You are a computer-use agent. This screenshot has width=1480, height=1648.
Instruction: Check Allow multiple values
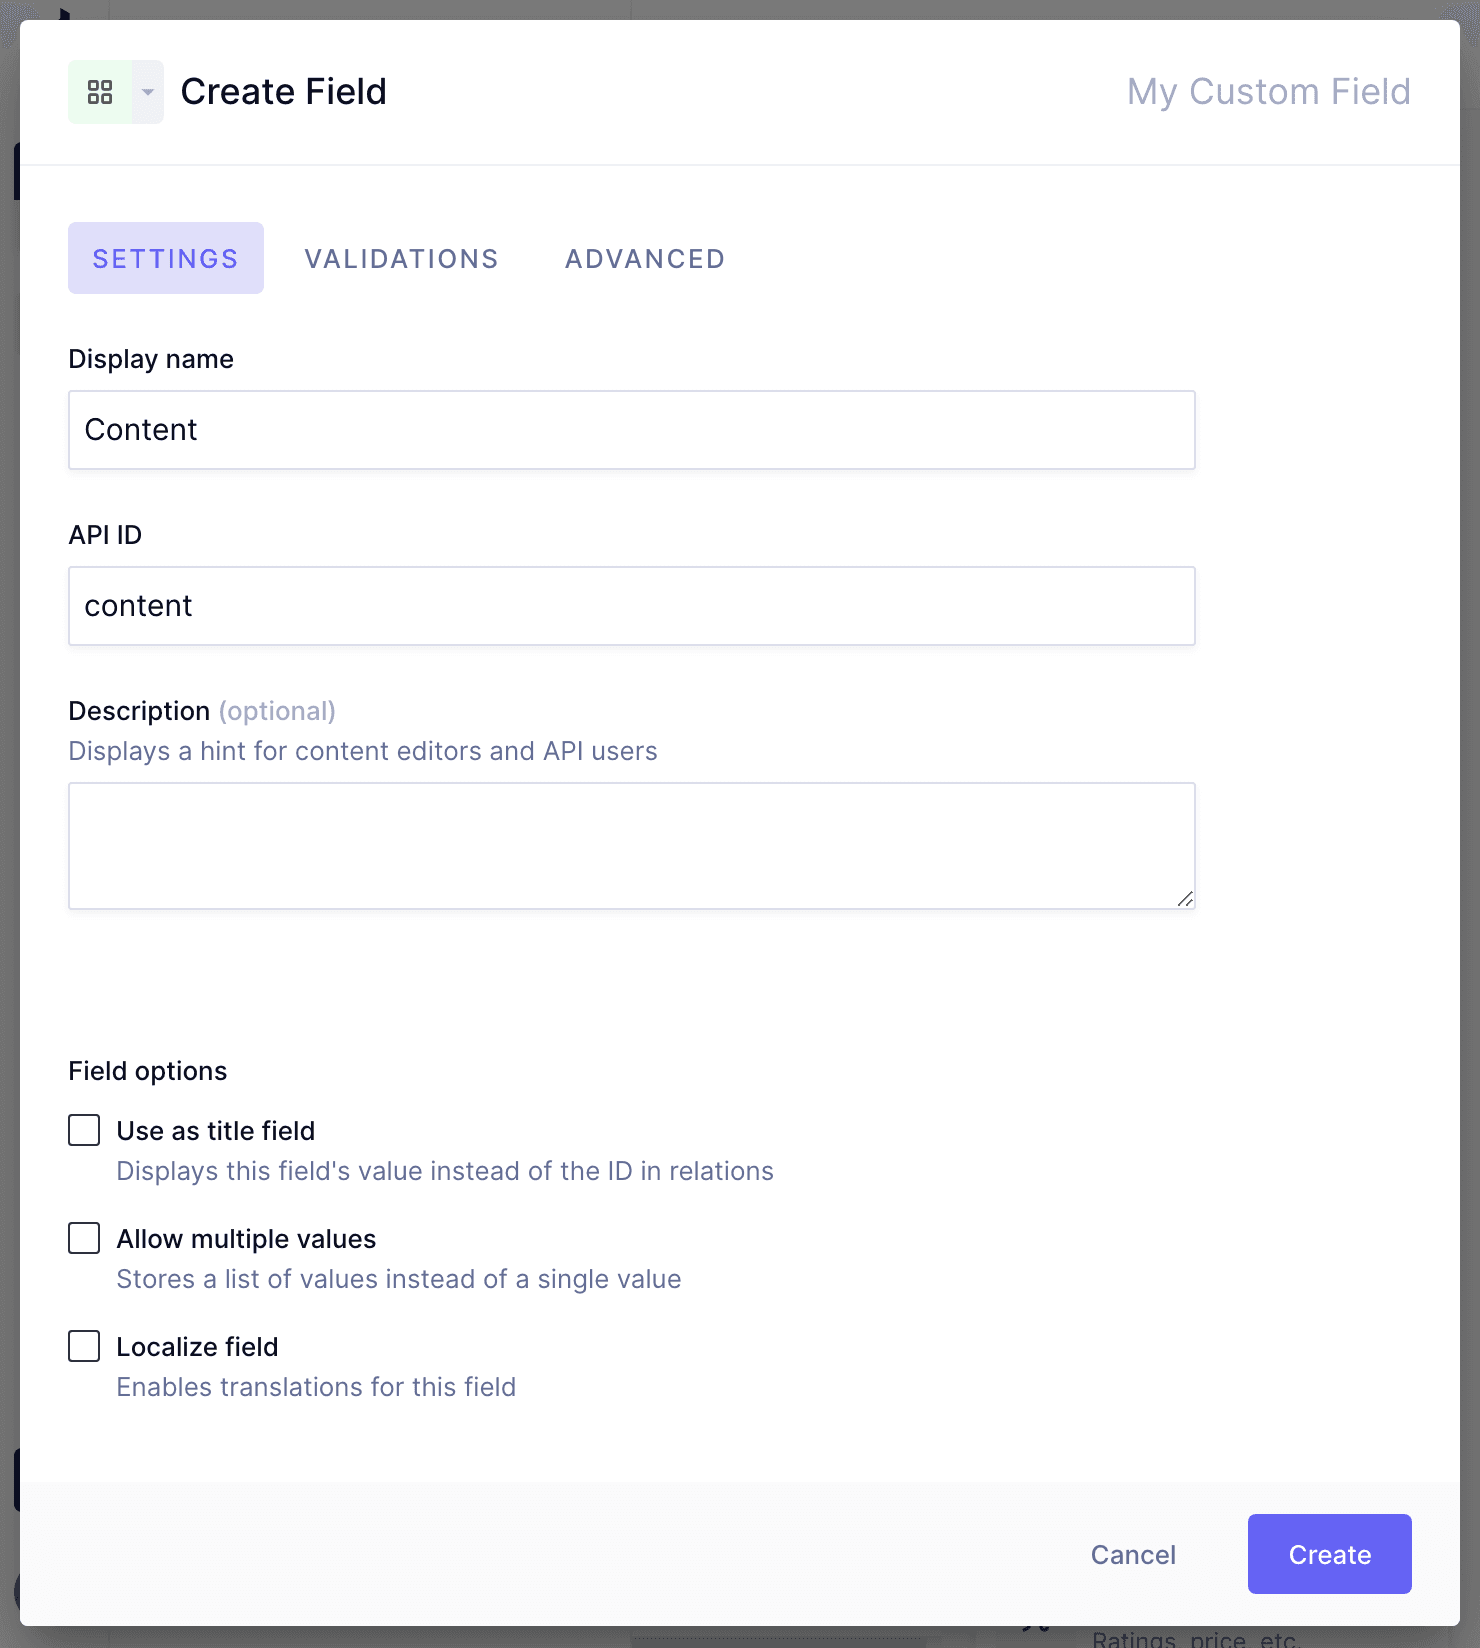84,1238
